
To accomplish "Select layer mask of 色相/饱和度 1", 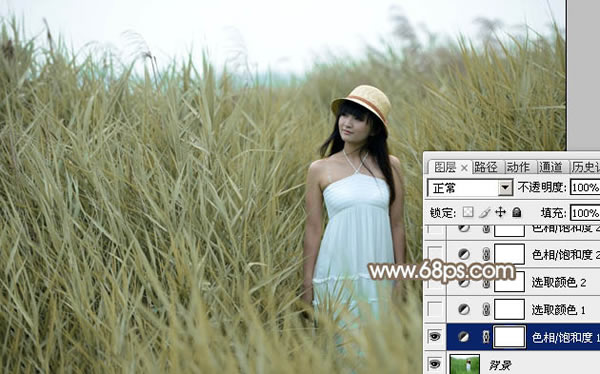I will coord(509,337).
